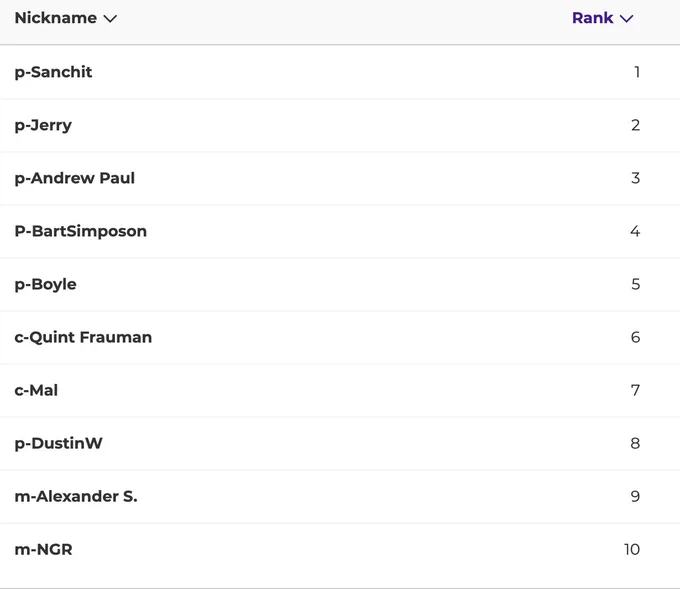
Task: Click the rank 2 cell for p-Jerry
Action: pos(635,125)
